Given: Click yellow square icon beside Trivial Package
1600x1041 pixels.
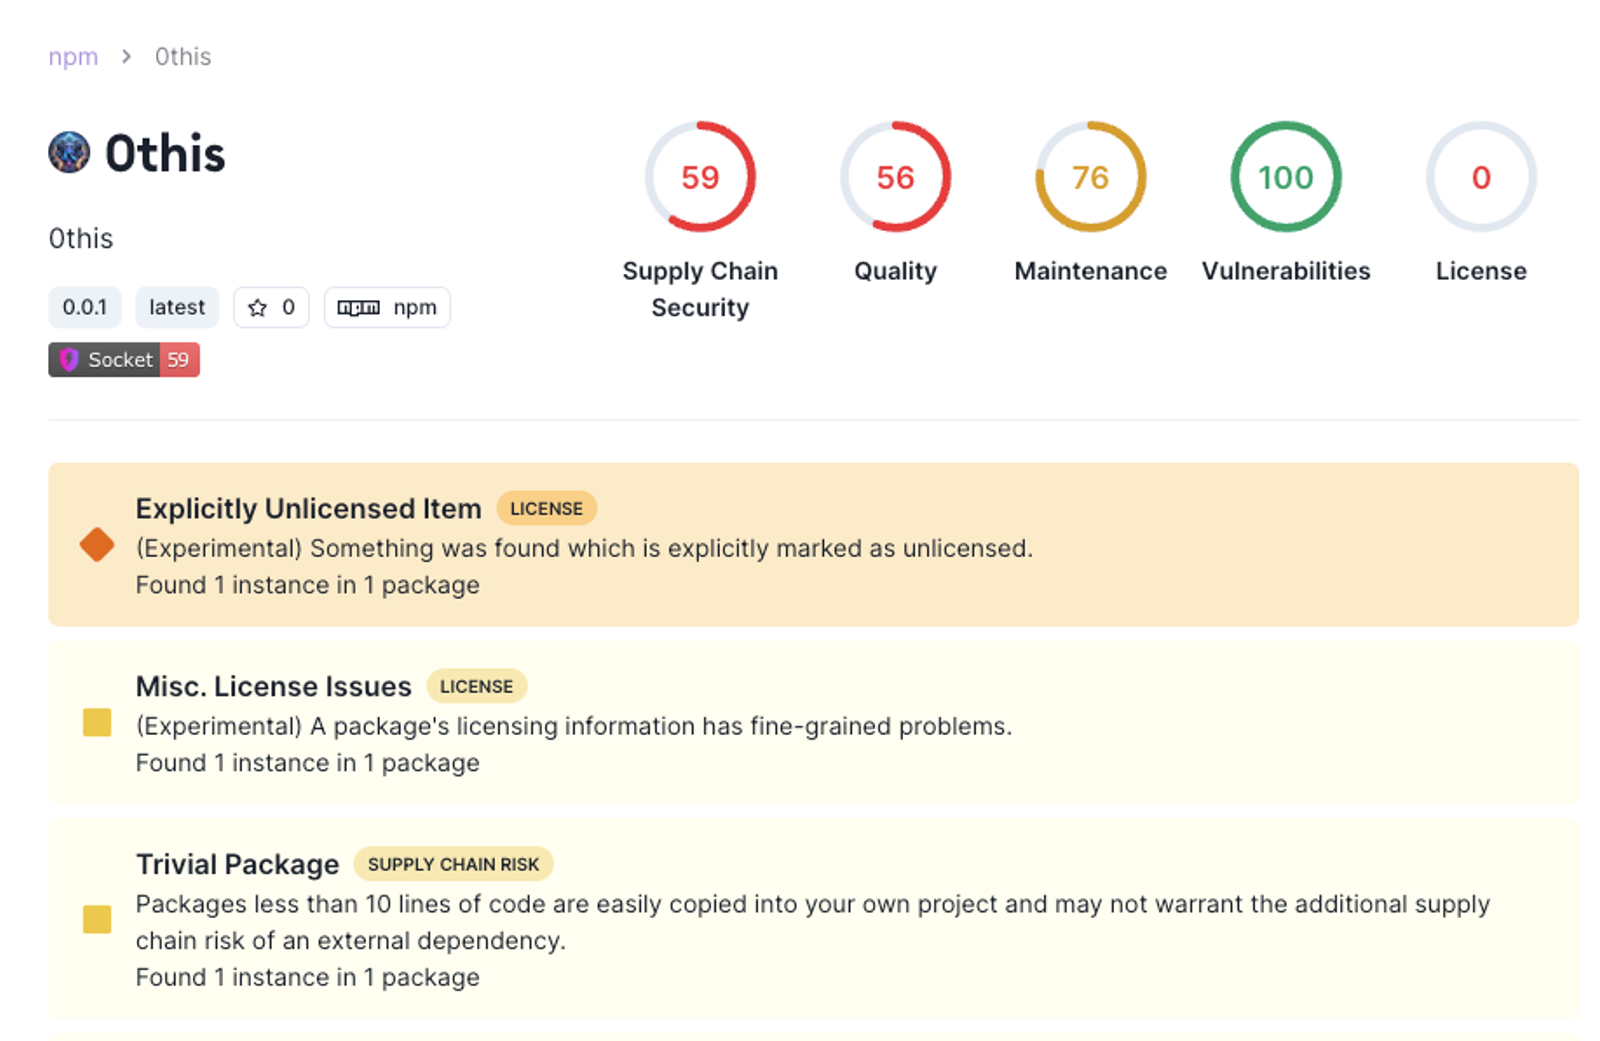Looking at the screenshot, I should [x=97, y=919].
